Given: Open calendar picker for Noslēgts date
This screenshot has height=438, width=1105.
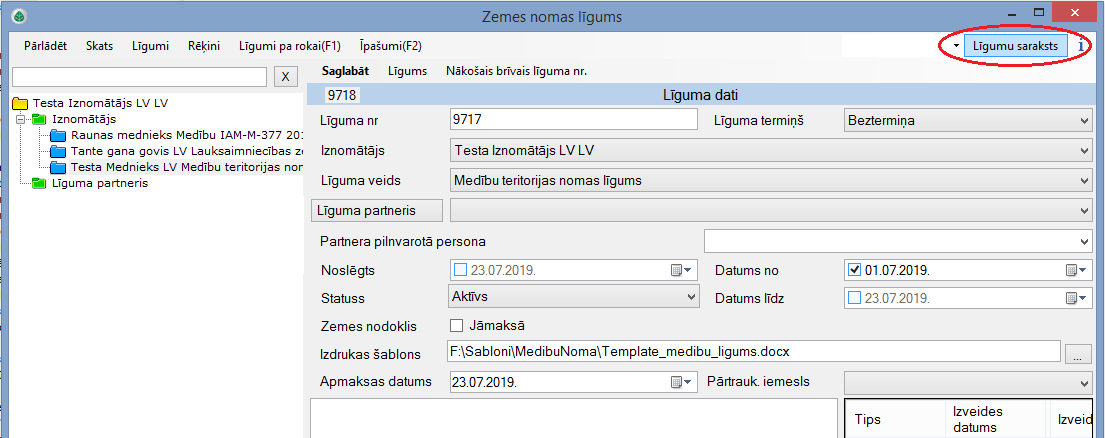Looking at the screenshot, I should (x=681, y=270).
